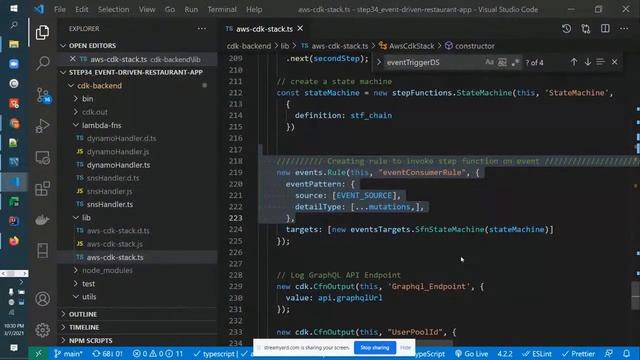Open timeline history icon in editor toolbar

coord(567,29)
